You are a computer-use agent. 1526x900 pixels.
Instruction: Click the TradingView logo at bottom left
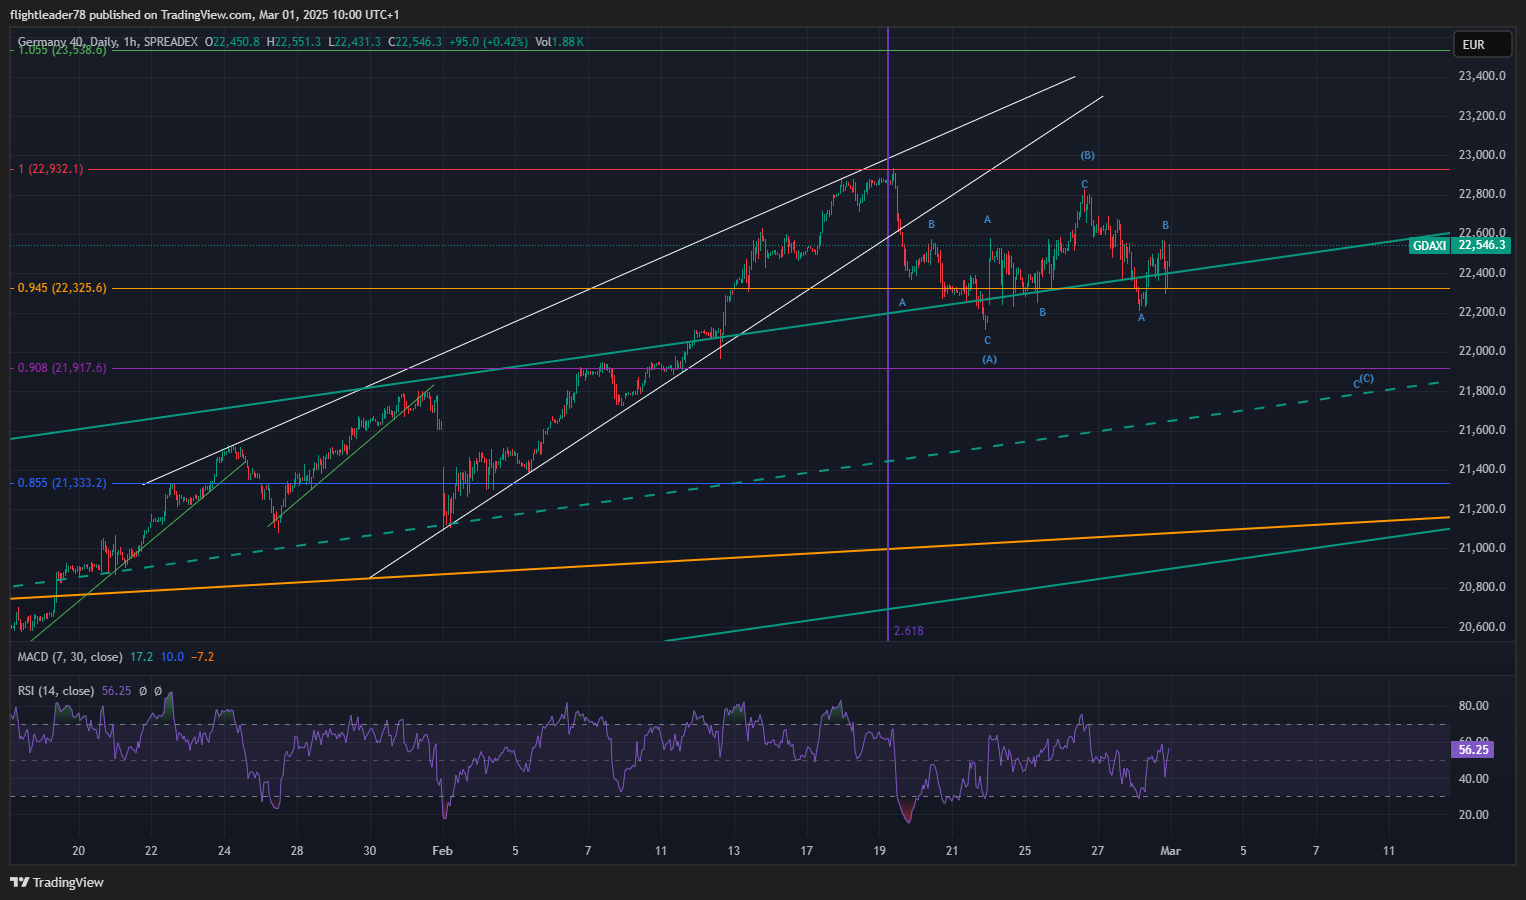pyautogui.click(x=57, y=882)
